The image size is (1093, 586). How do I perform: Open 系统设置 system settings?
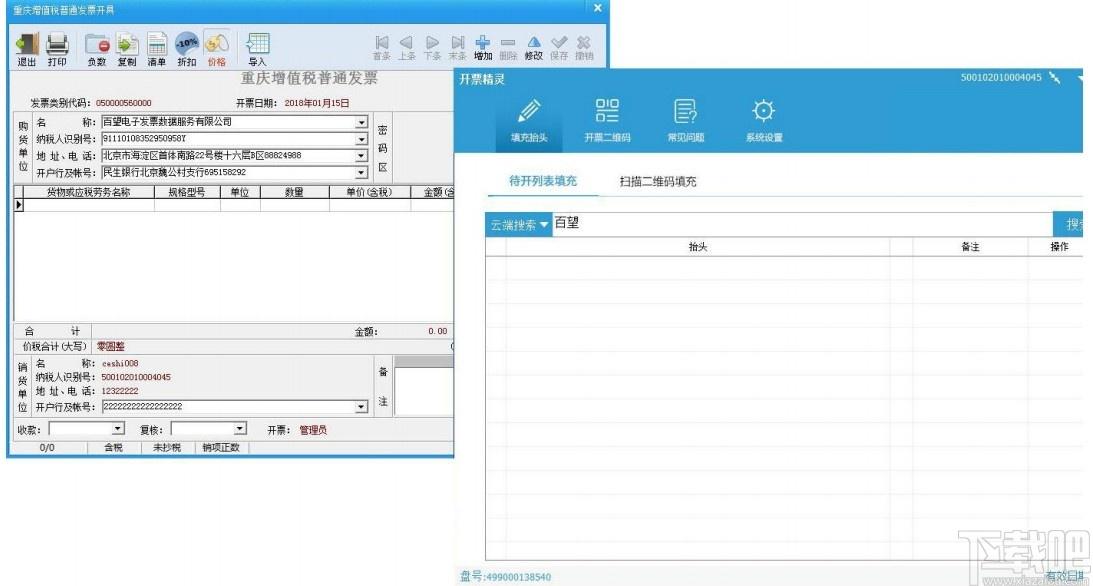coord(764,121)
